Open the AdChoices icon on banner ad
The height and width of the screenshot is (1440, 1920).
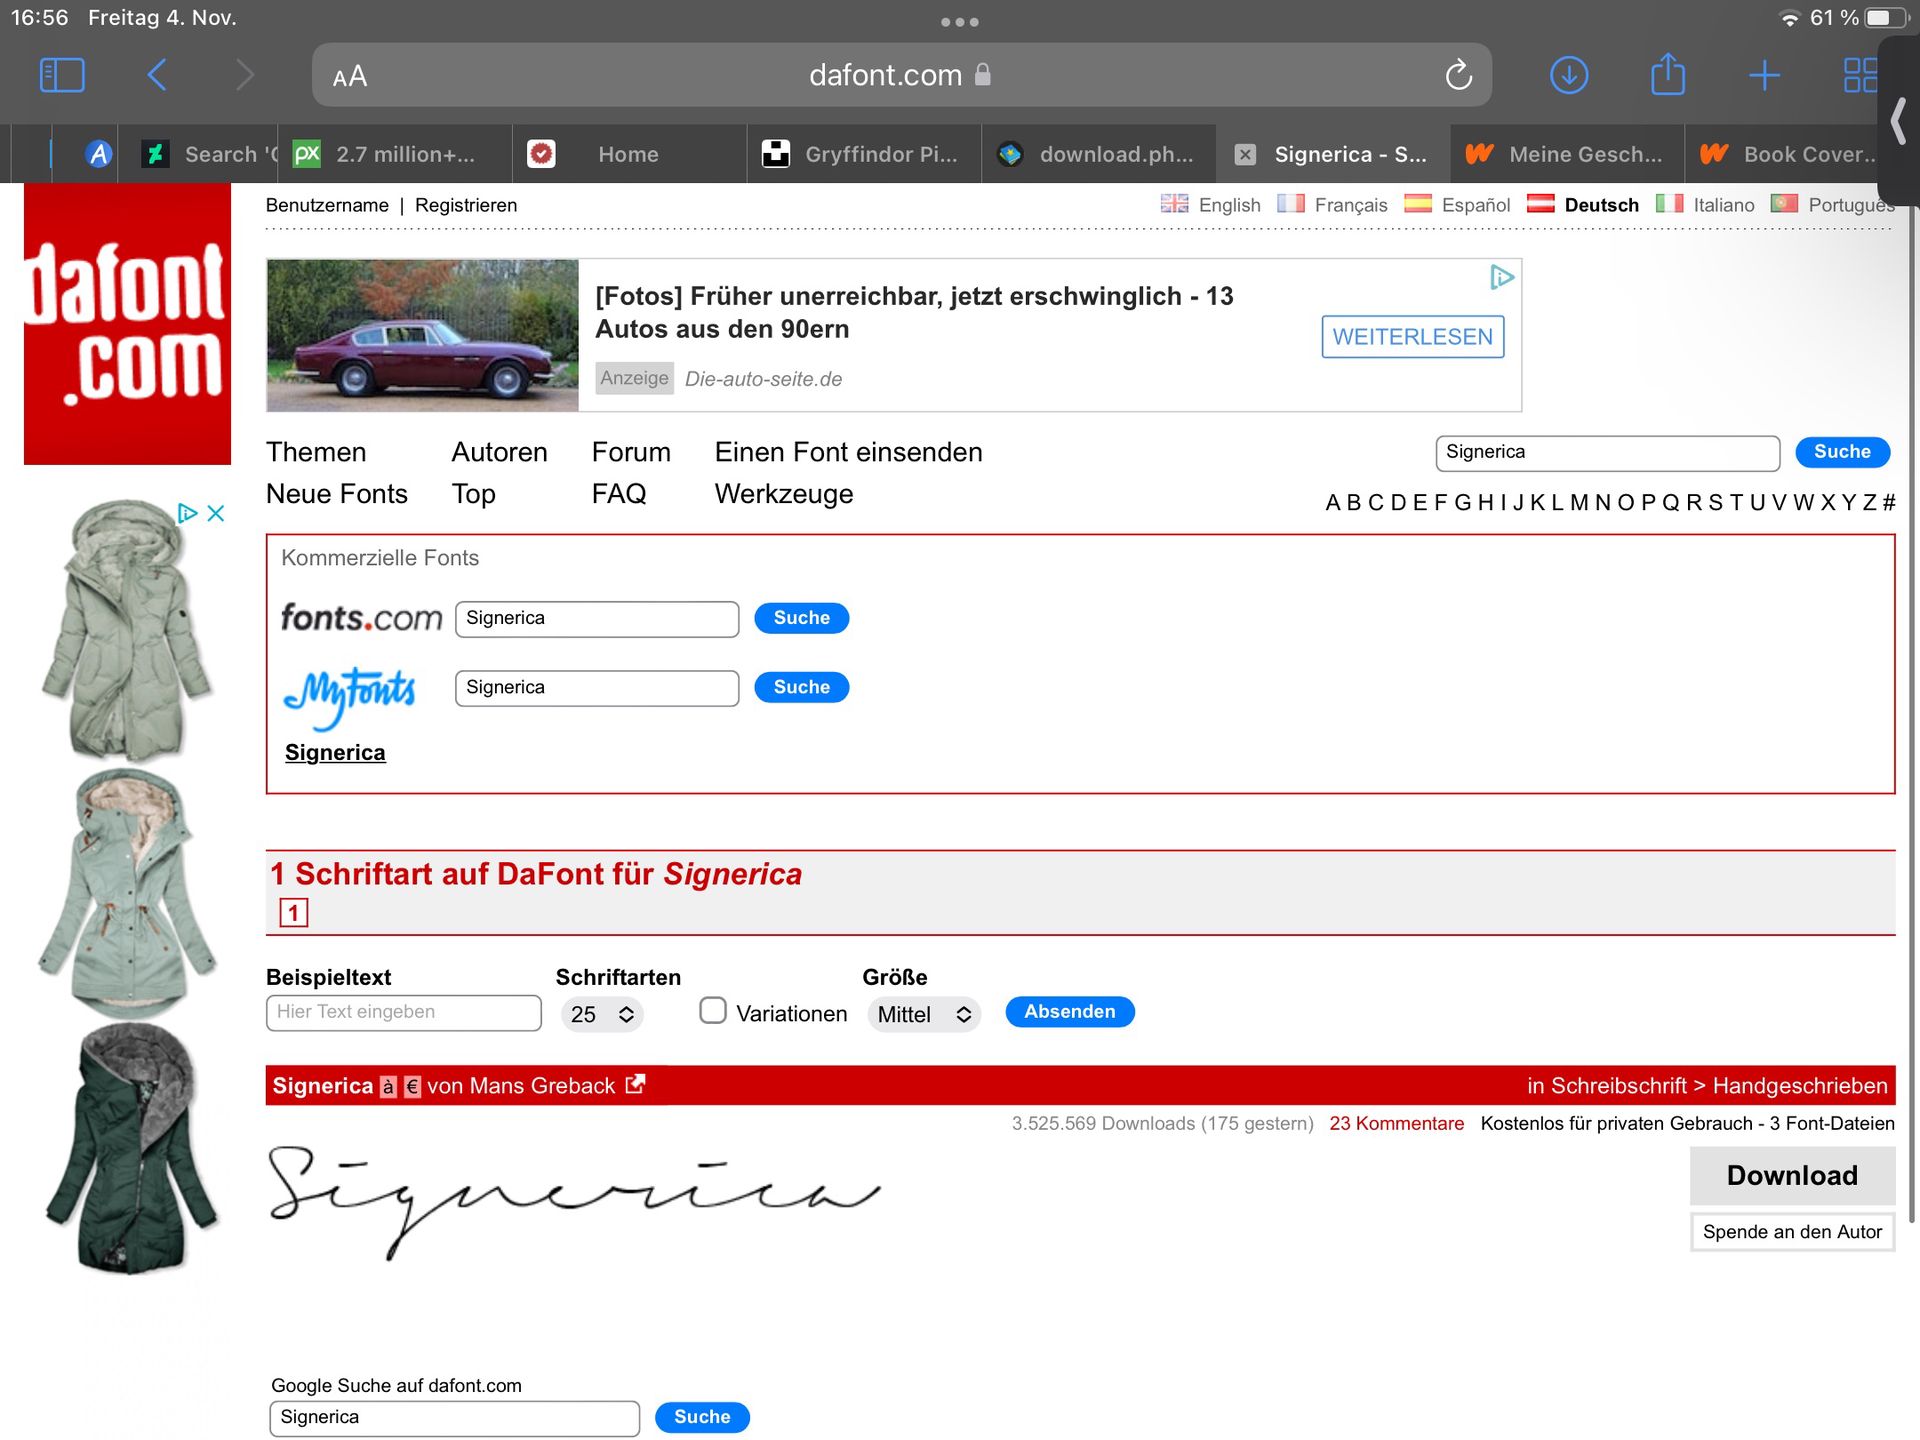tap(1501, 277)
